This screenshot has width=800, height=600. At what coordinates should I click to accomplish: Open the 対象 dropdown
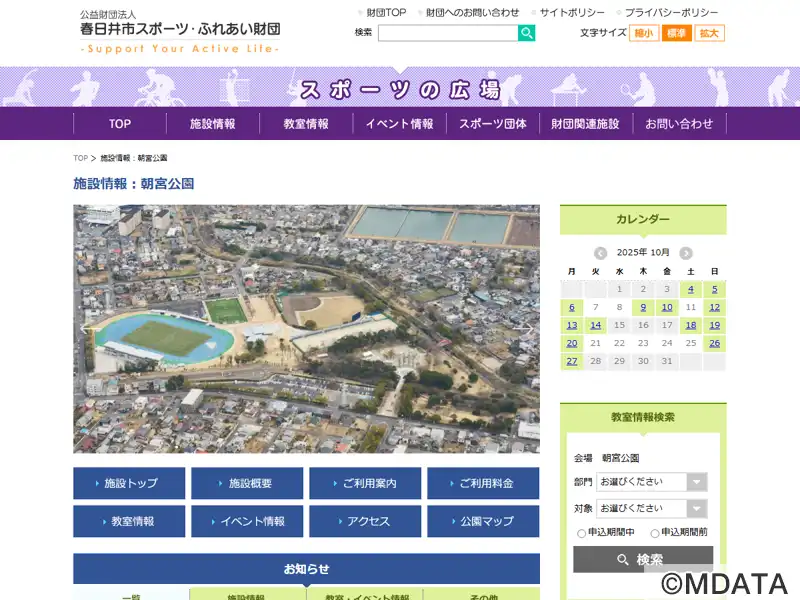pyautogui.click(x=651, y=508)
